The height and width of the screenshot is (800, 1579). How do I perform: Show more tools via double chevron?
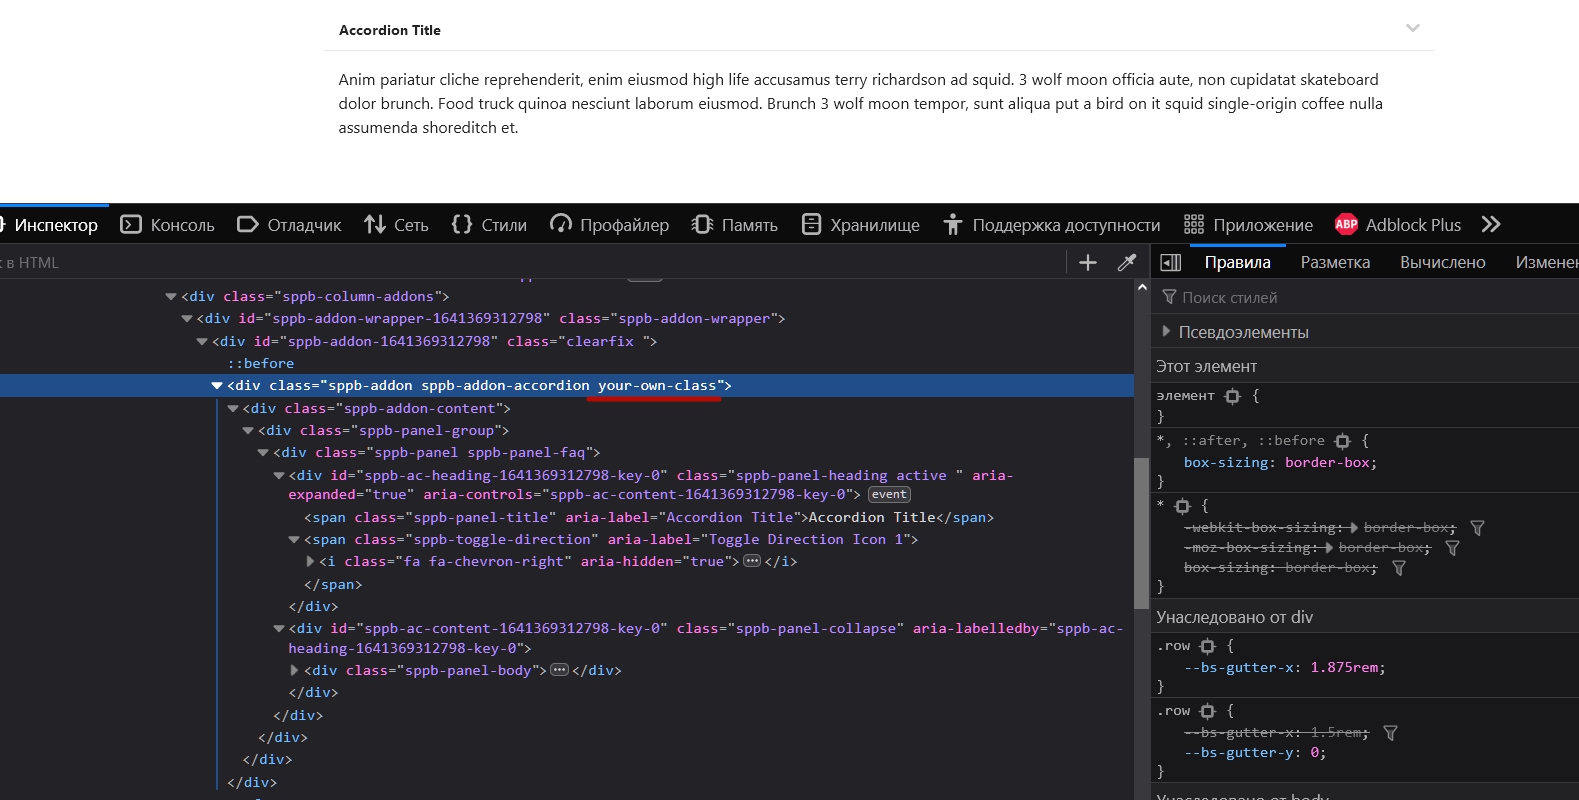tap(1491, 224)
